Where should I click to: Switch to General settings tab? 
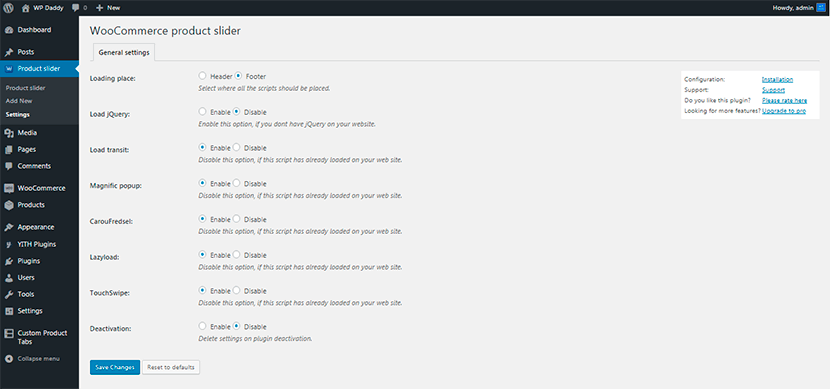pos(124,52)
